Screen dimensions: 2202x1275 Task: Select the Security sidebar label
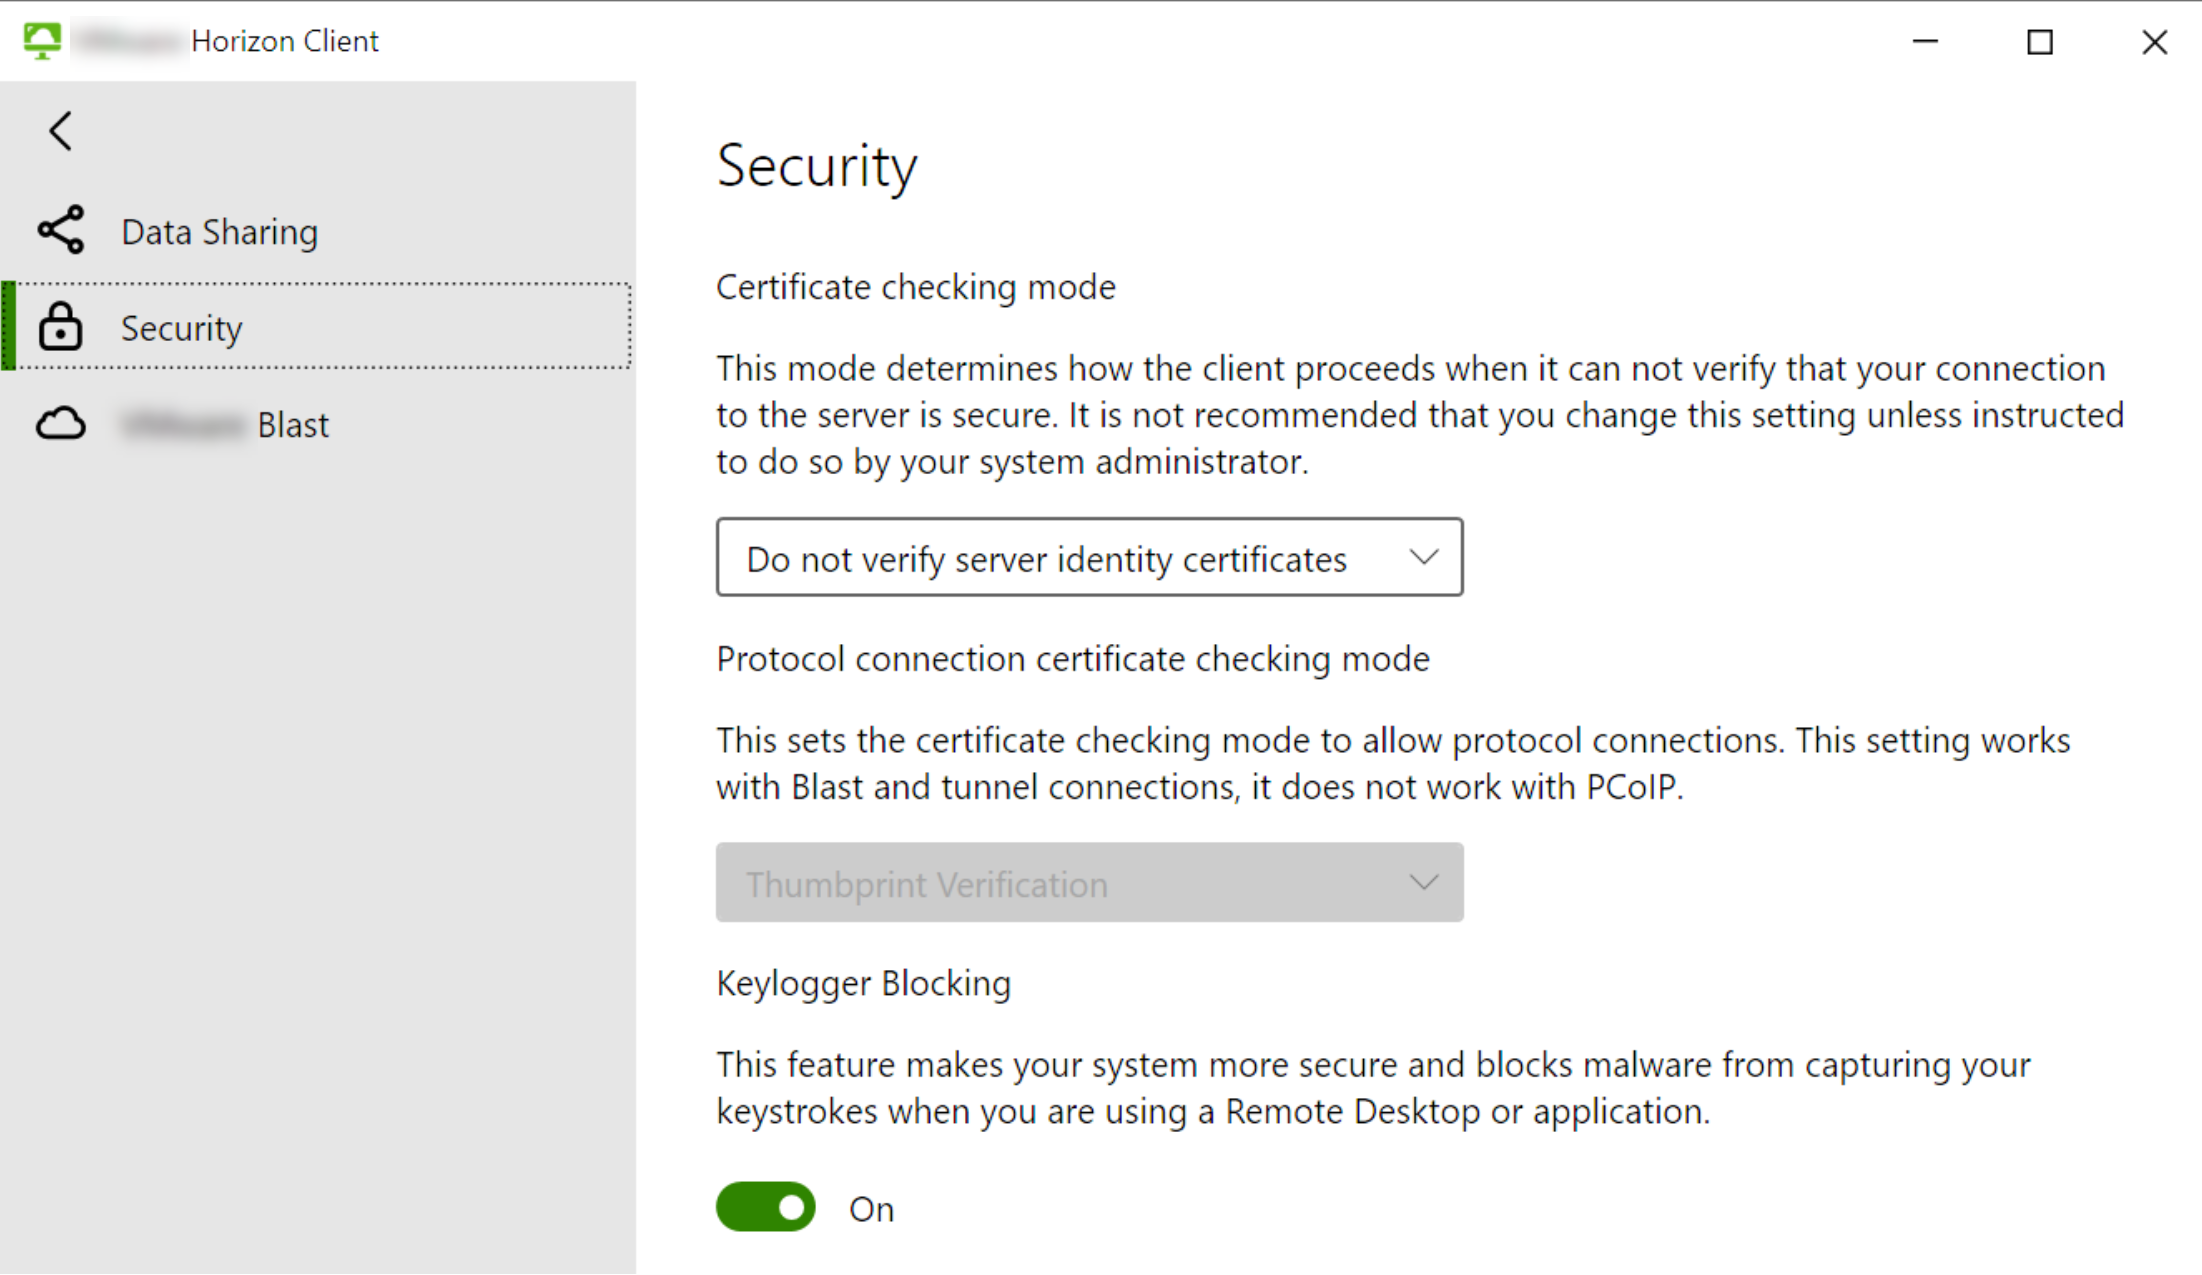182,328
